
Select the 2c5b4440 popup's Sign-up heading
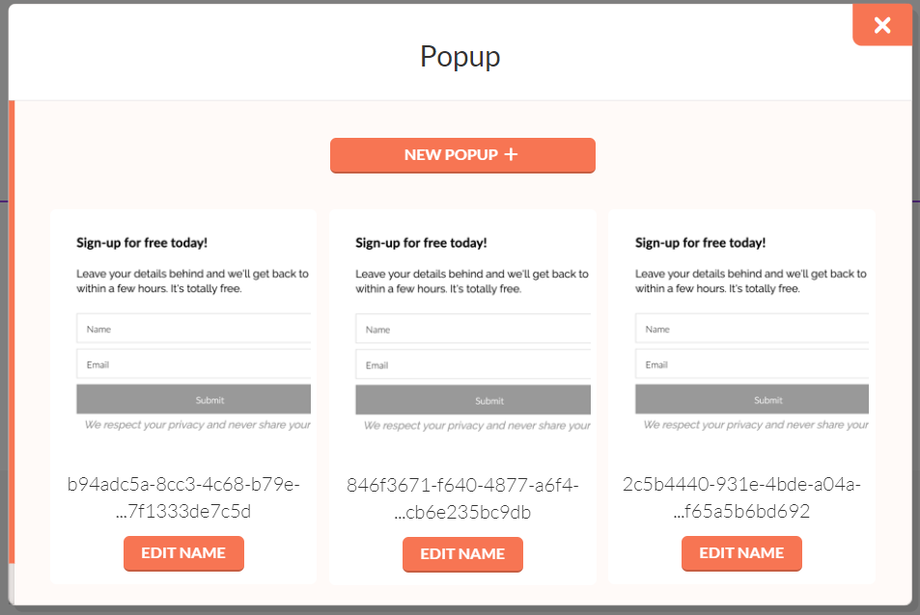tap(700, 243)
